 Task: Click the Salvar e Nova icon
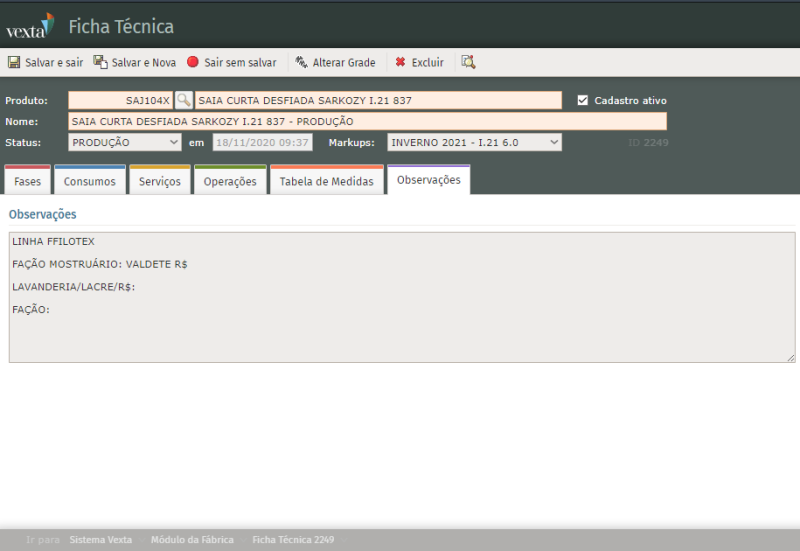tap(100, 62)
